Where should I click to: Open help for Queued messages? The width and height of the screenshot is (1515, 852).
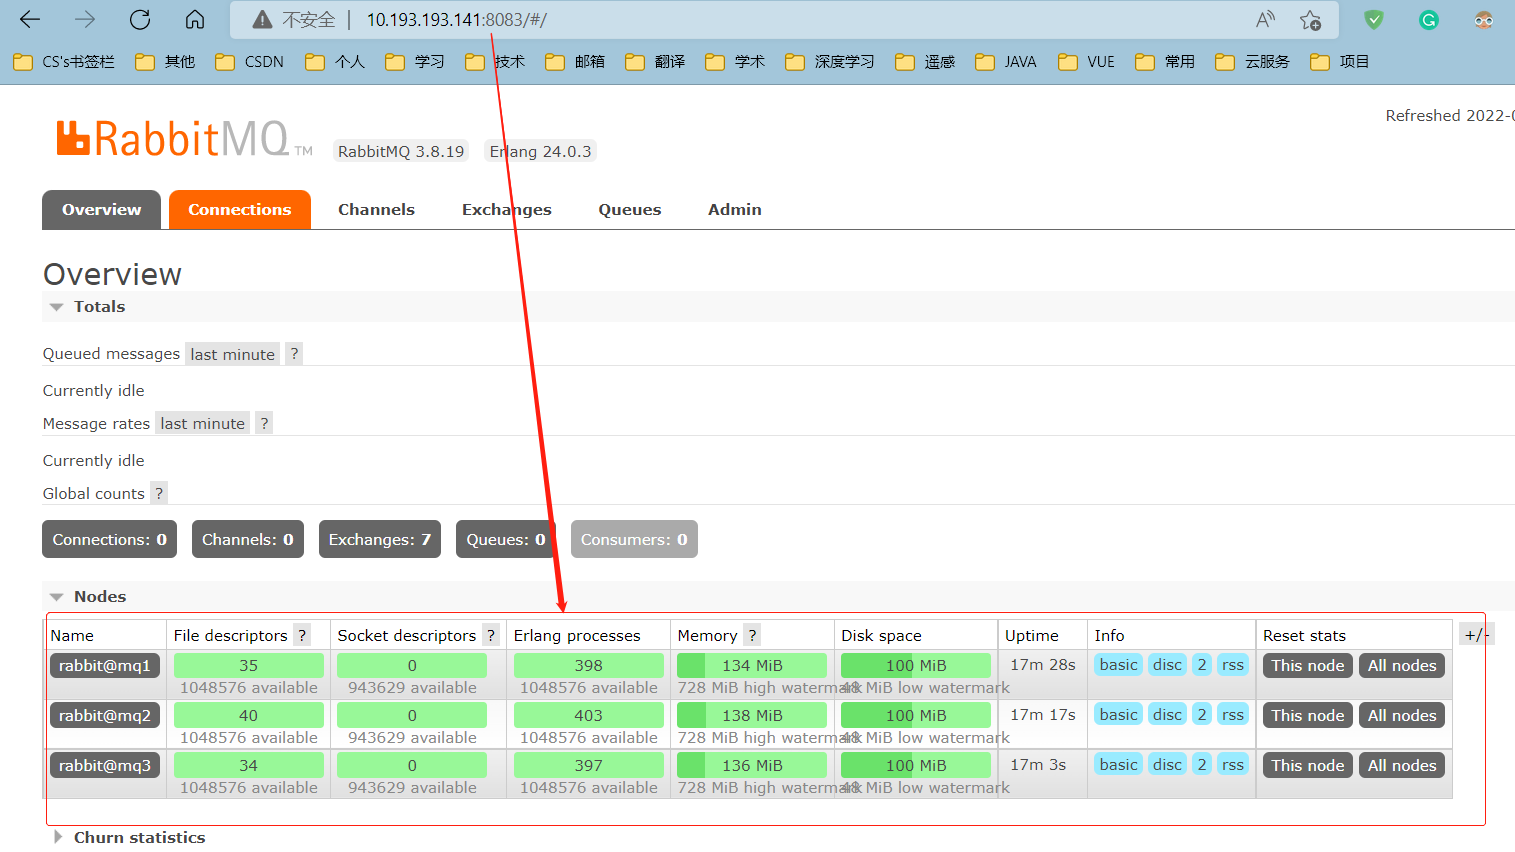tap(294, 354)
